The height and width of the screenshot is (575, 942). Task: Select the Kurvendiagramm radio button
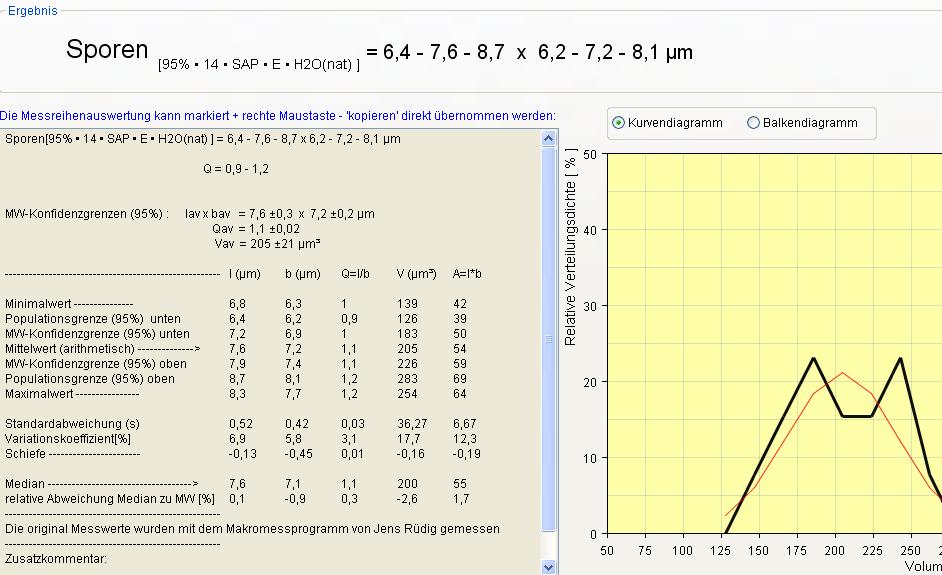coord(618,123)
